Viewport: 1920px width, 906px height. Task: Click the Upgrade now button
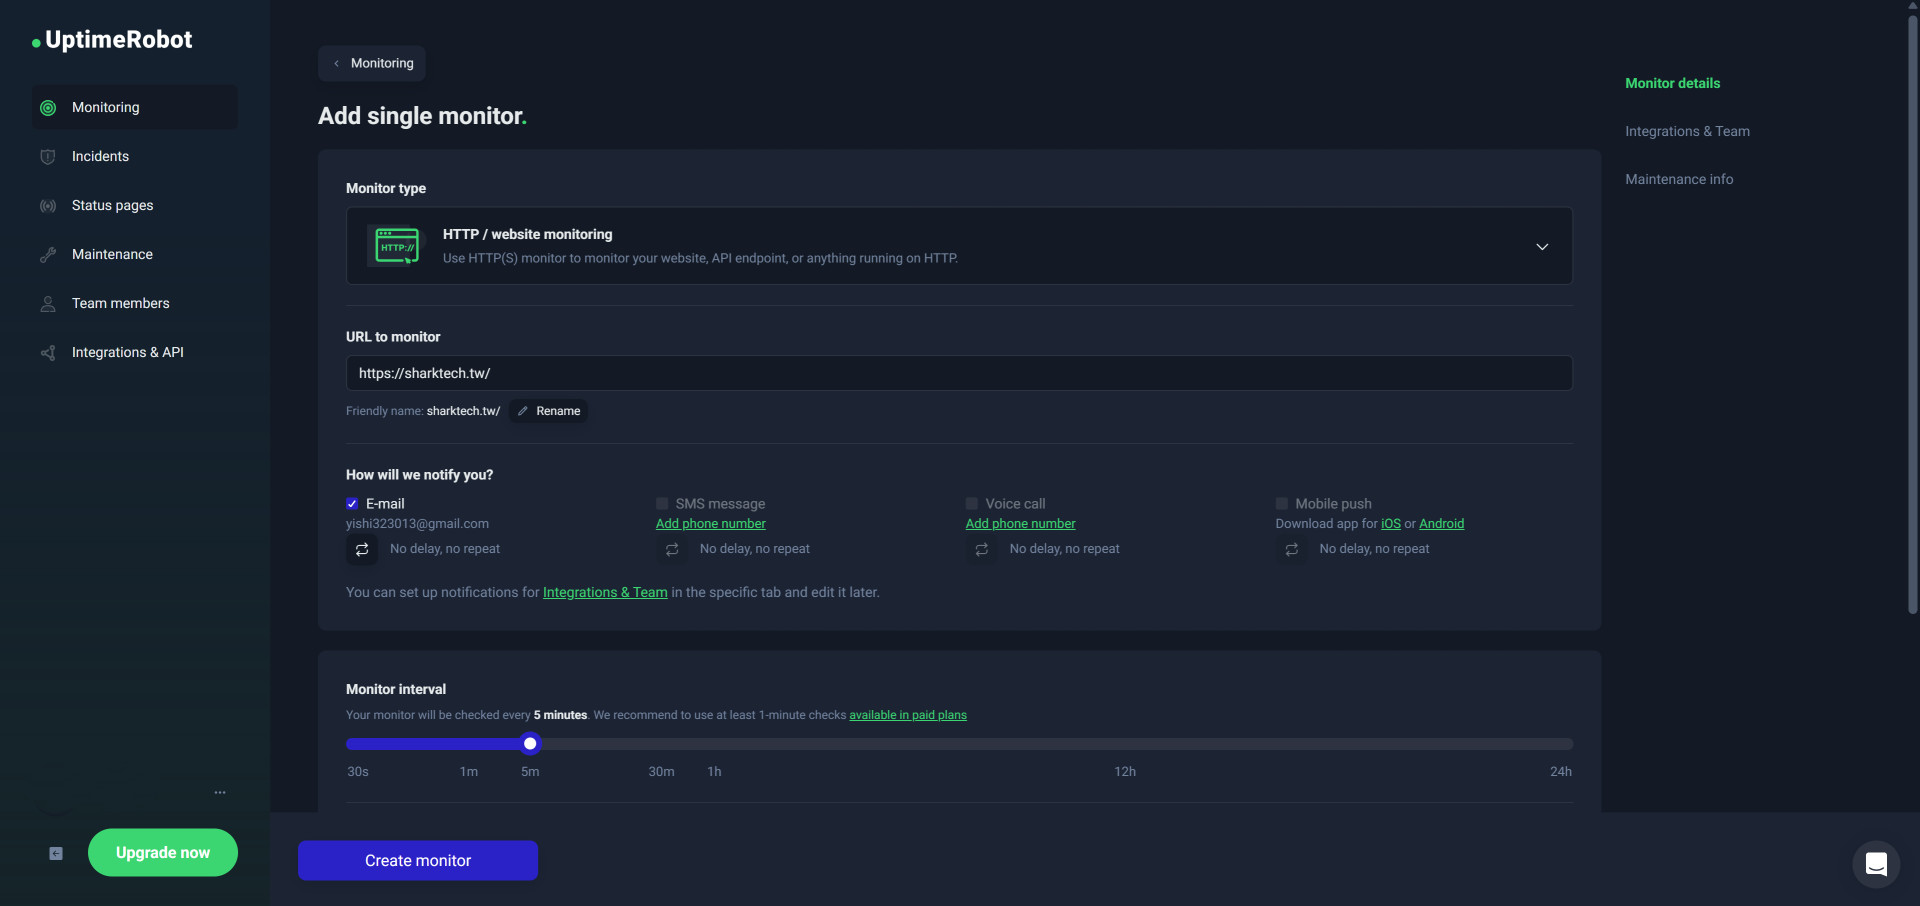(x=163, y=853)
